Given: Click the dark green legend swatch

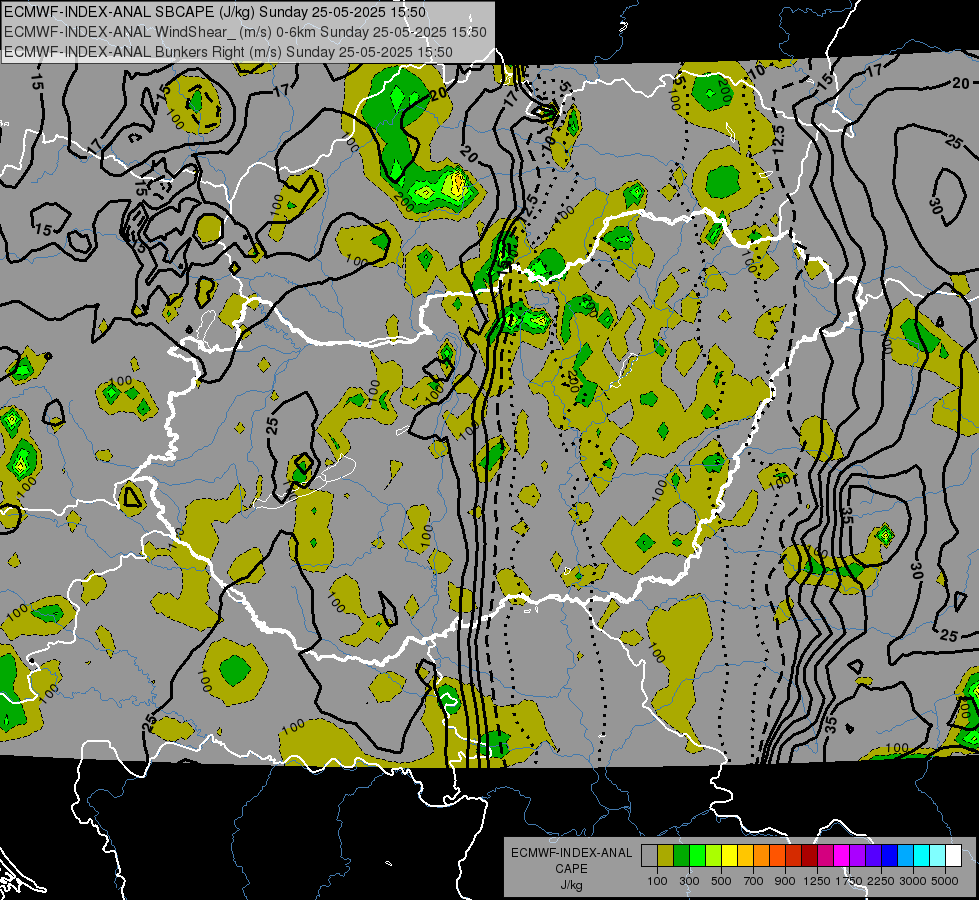Looking at the screenshot, I should point(681,856).
